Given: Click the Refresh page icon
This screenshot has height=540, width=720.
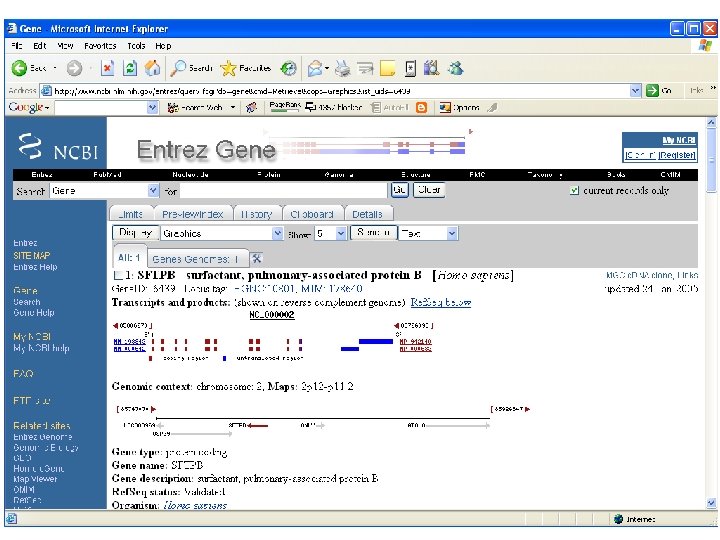Looking at the screenshot, I should [x=130, y=68].
